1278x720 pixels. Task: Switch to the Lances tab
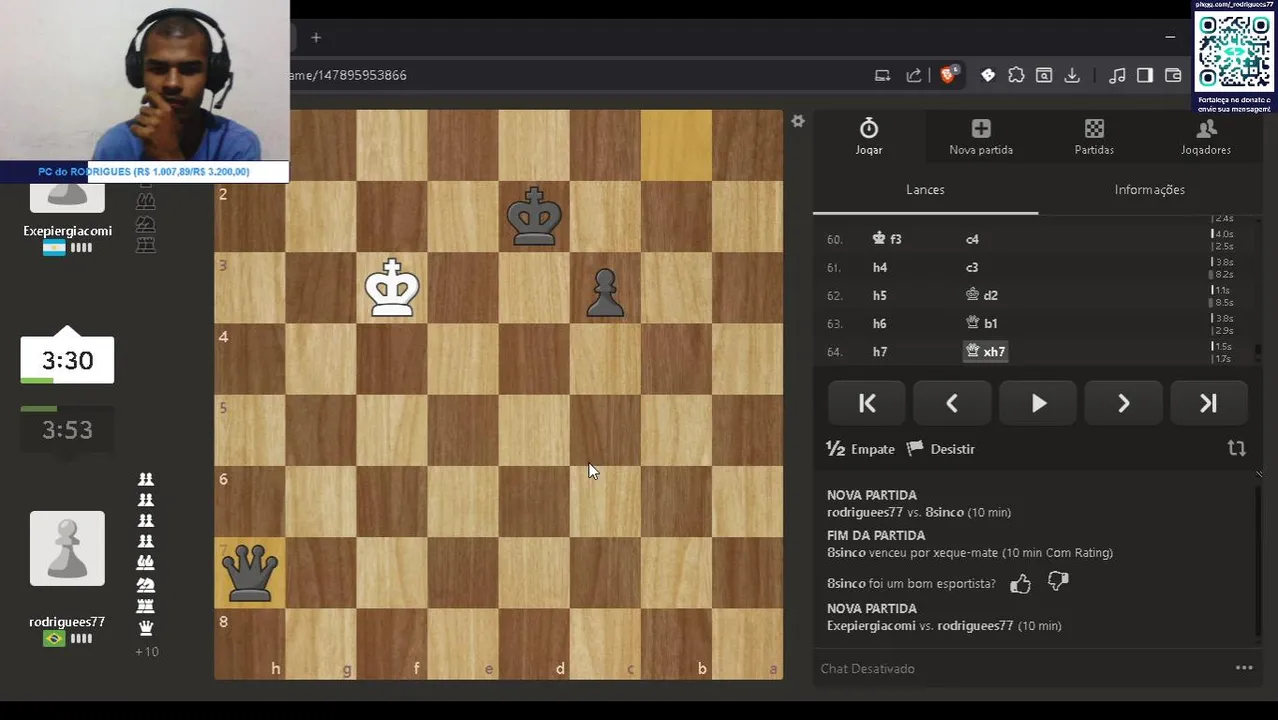click(925, 190)
